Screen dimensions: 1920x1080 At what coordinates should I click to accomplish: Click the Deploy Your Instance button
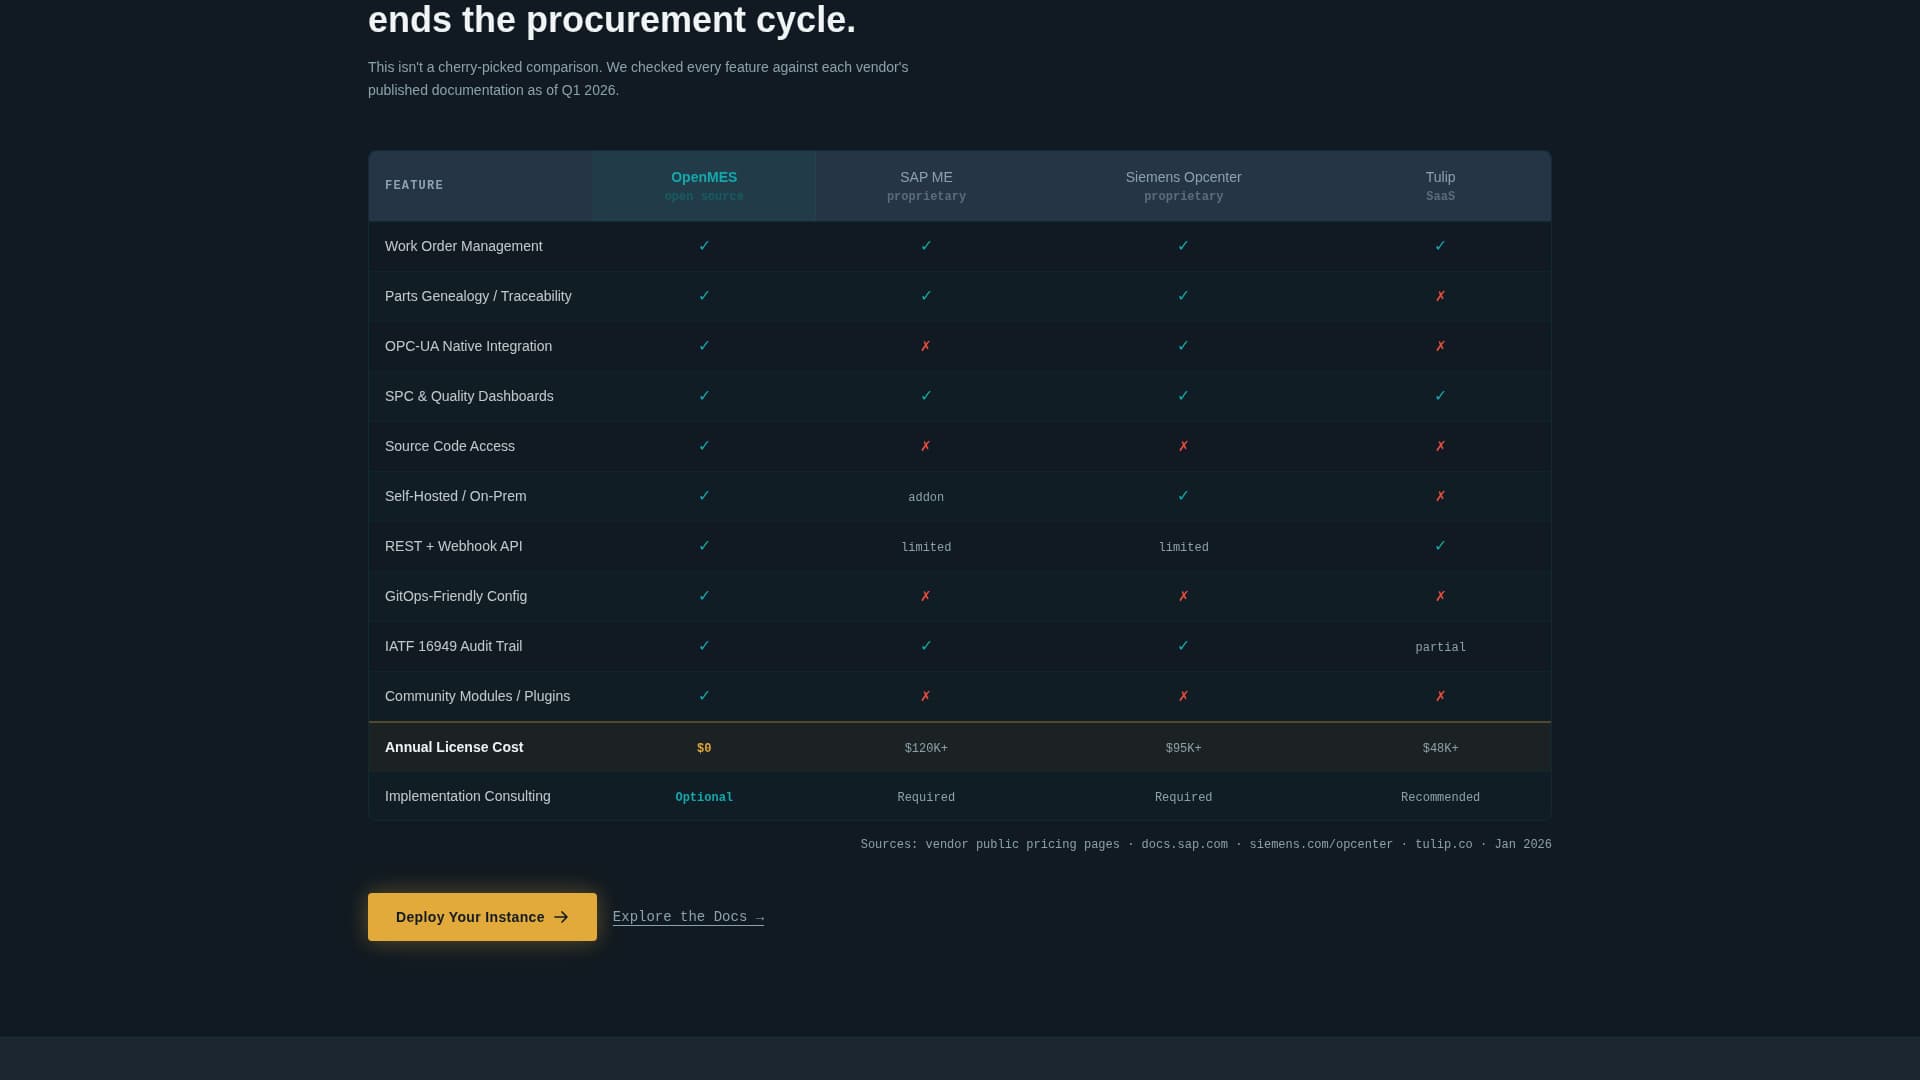click(482, 917)
